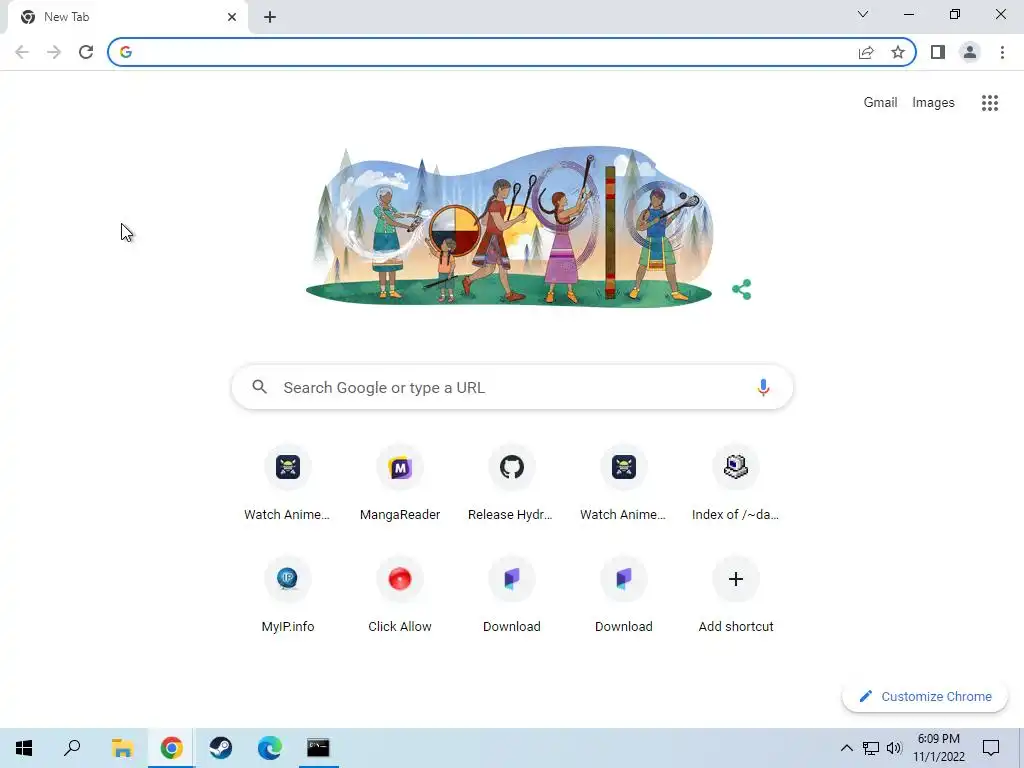Click the network status tray icon
This screenshot has width=1024, height=768.
point(871,748)
